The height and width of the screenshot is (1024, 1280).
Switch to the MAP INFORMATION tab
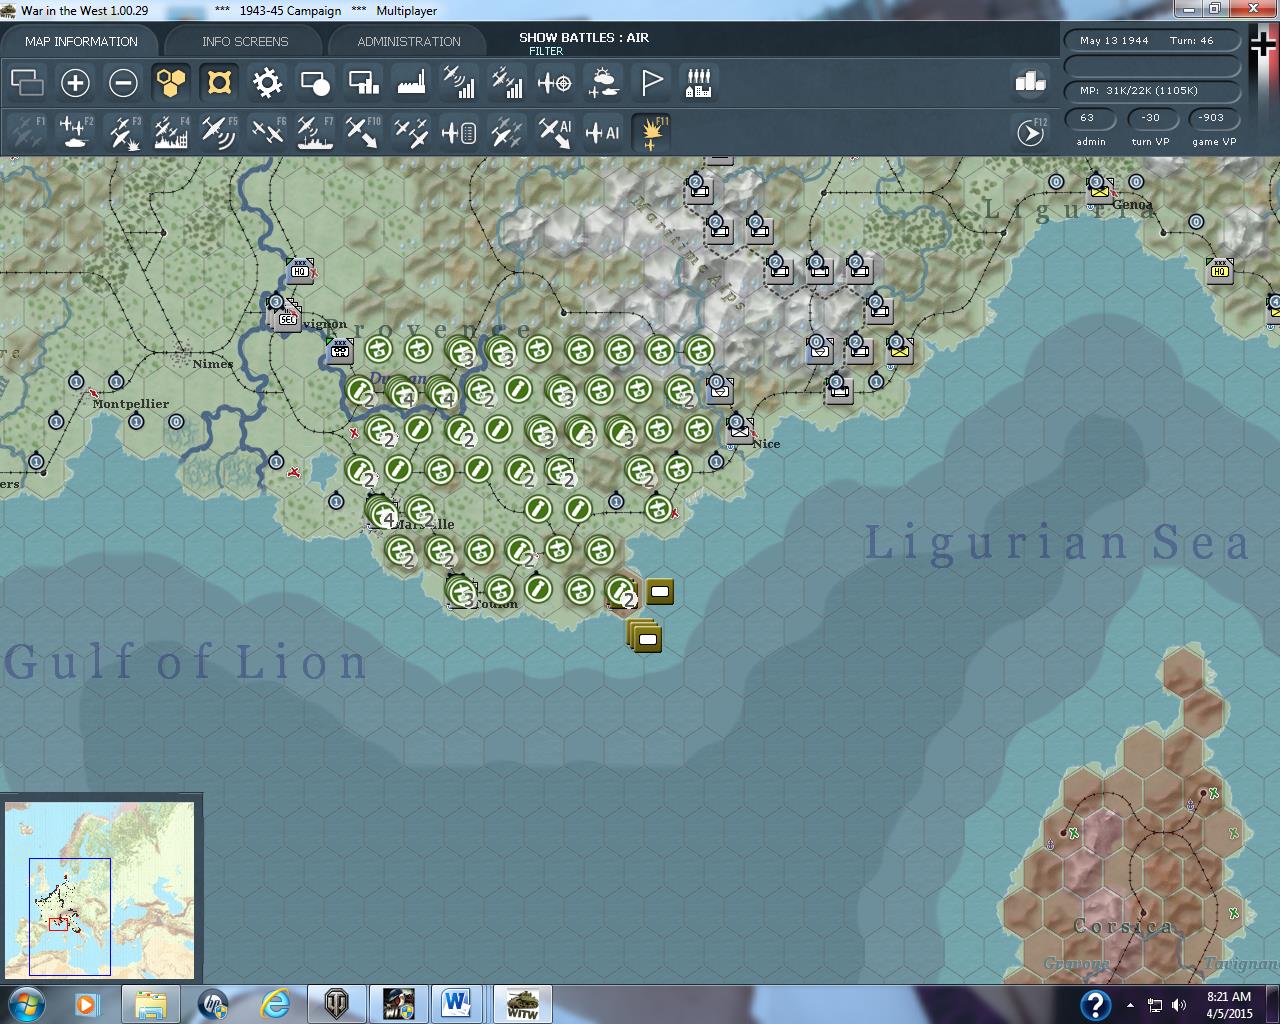coord(81,41)
